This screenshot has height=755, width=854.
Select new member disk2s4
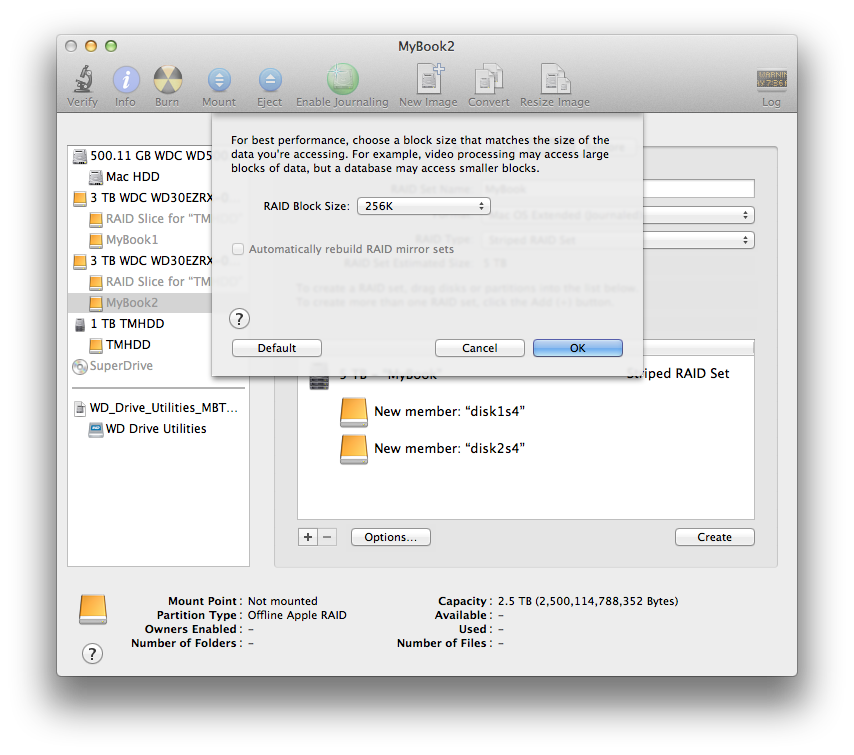click(449, 449)
